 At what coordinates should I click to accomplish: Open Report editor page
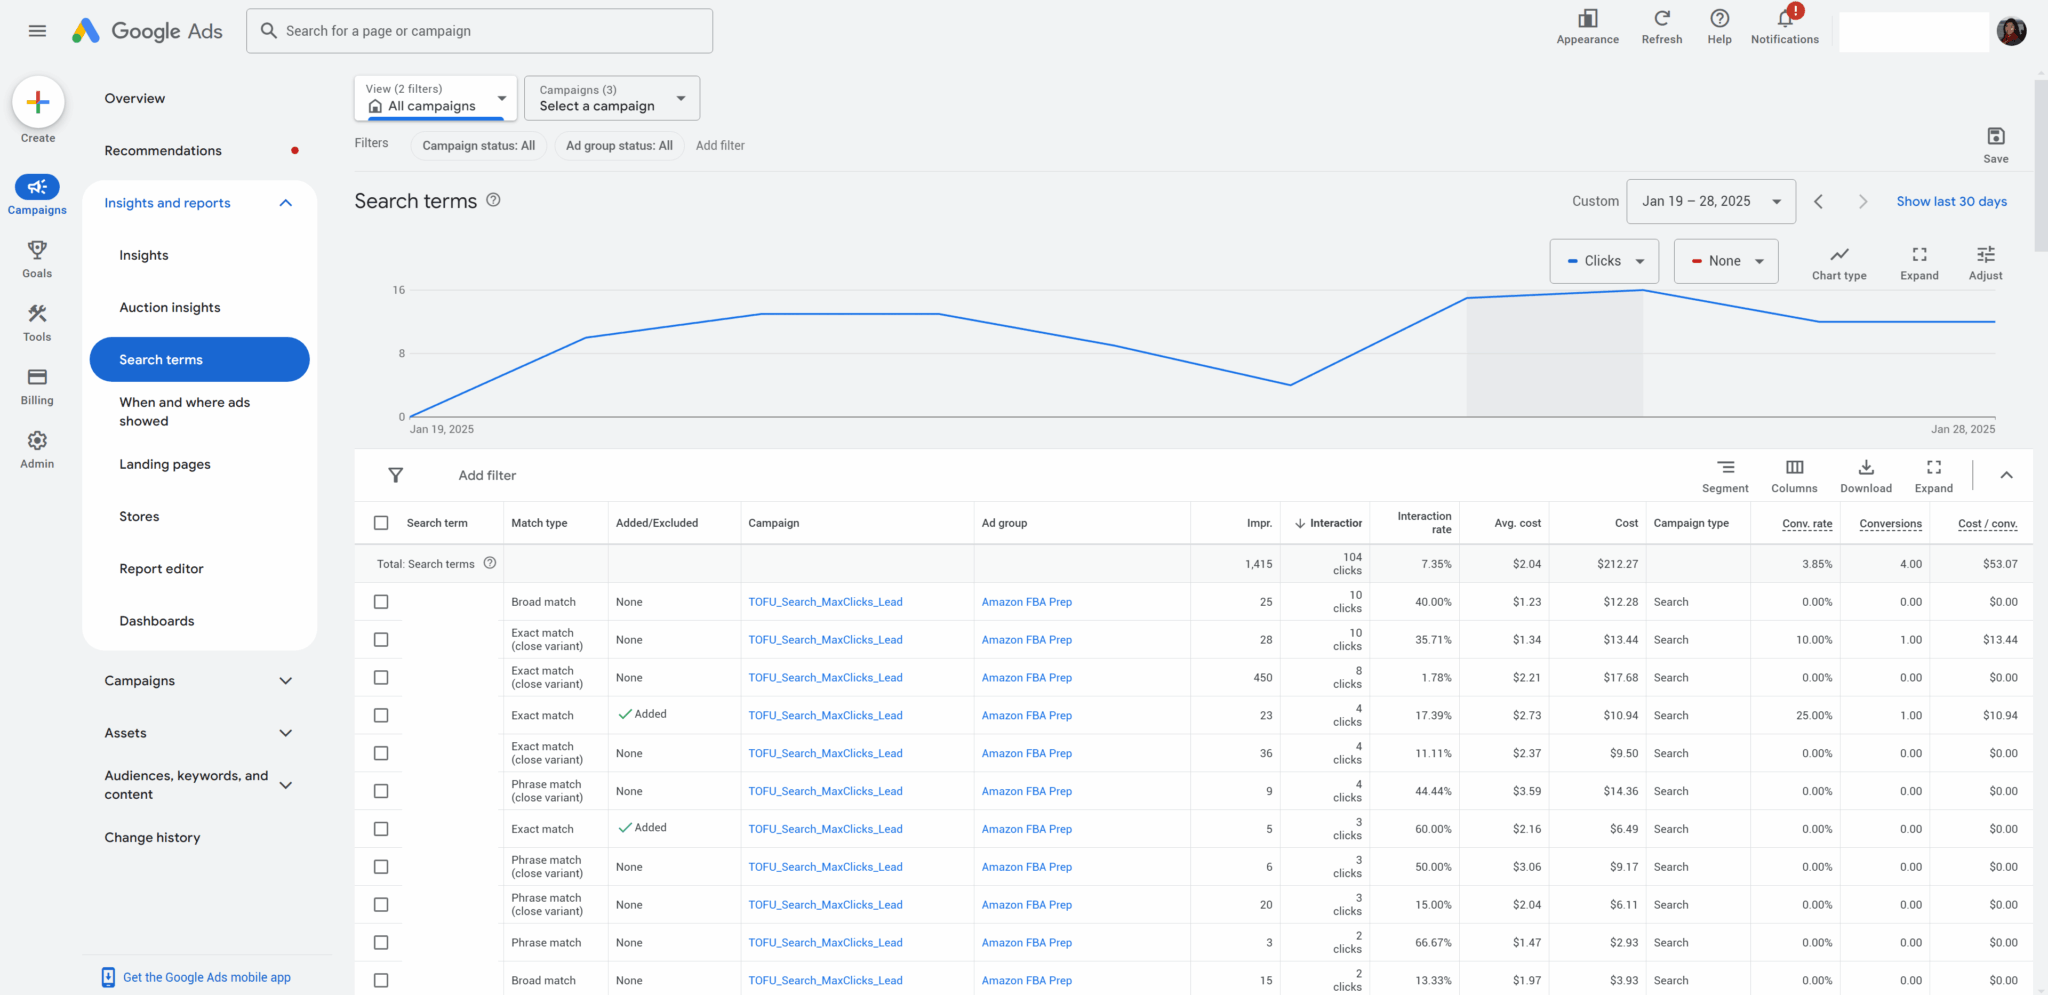click(161, 569)
